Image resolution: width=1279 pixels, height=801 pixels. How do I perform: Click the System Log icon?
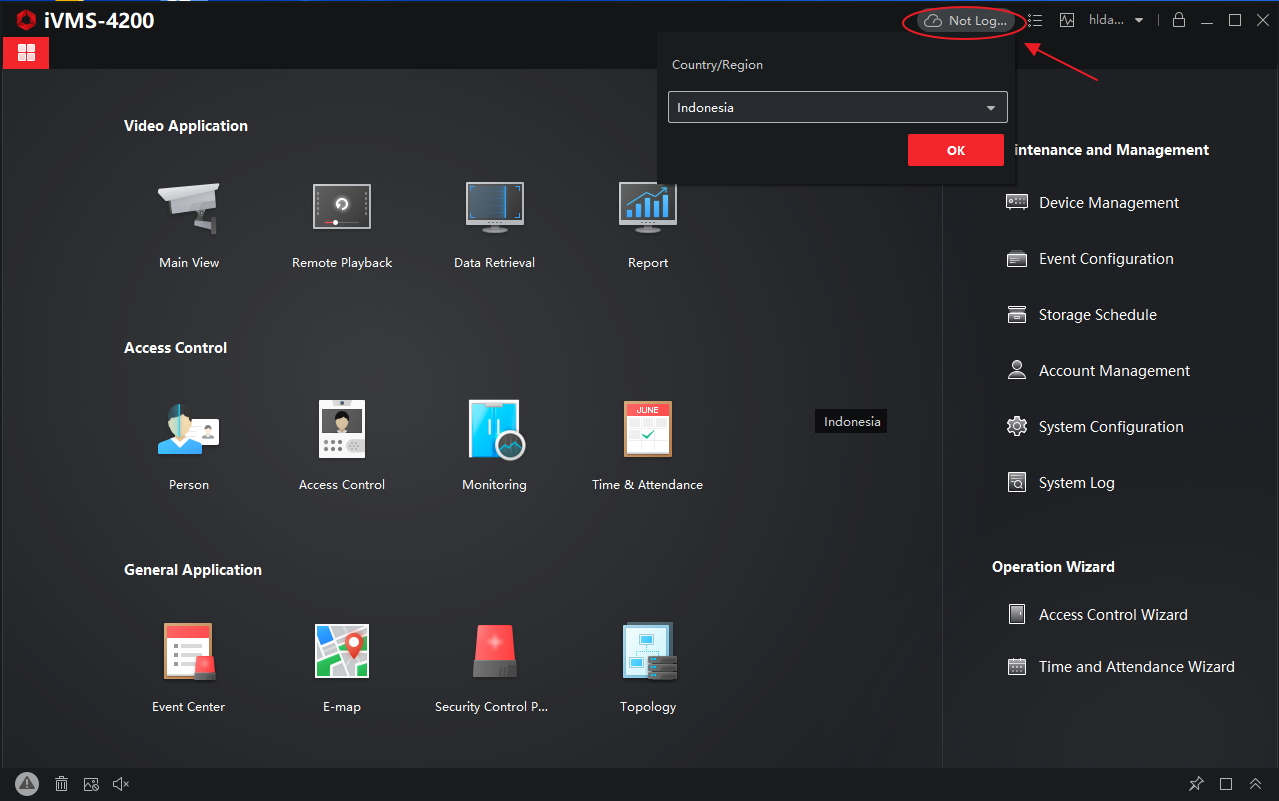coord(1017,482)
